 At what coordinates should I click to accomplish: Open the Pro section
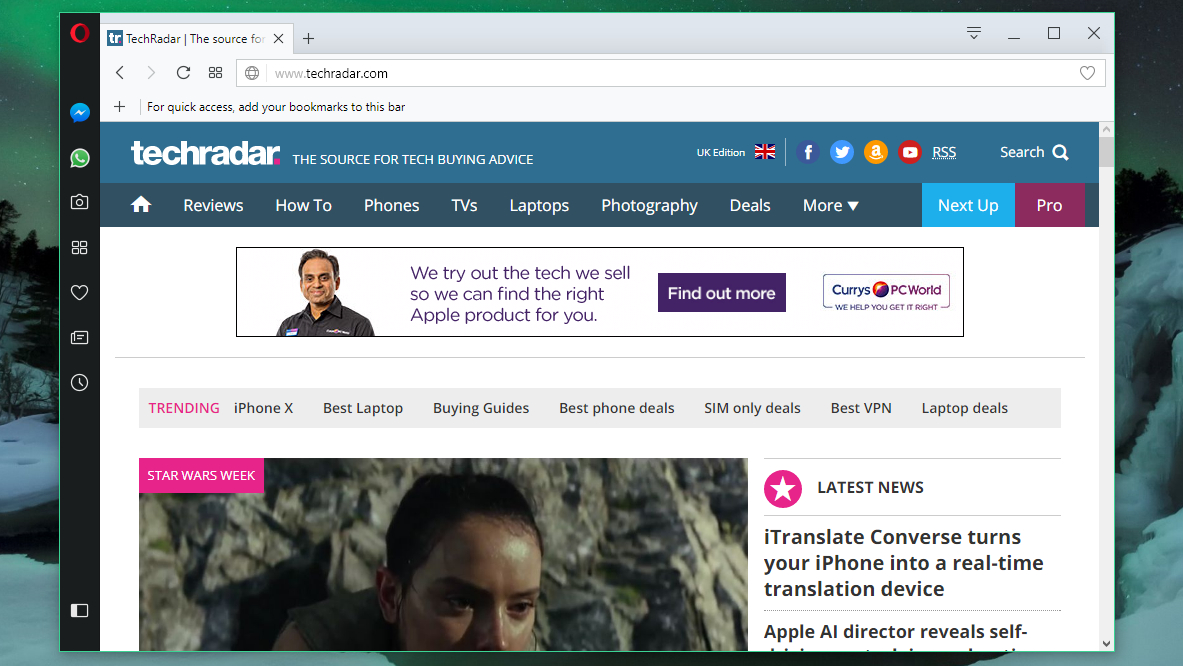point(1049,205)
